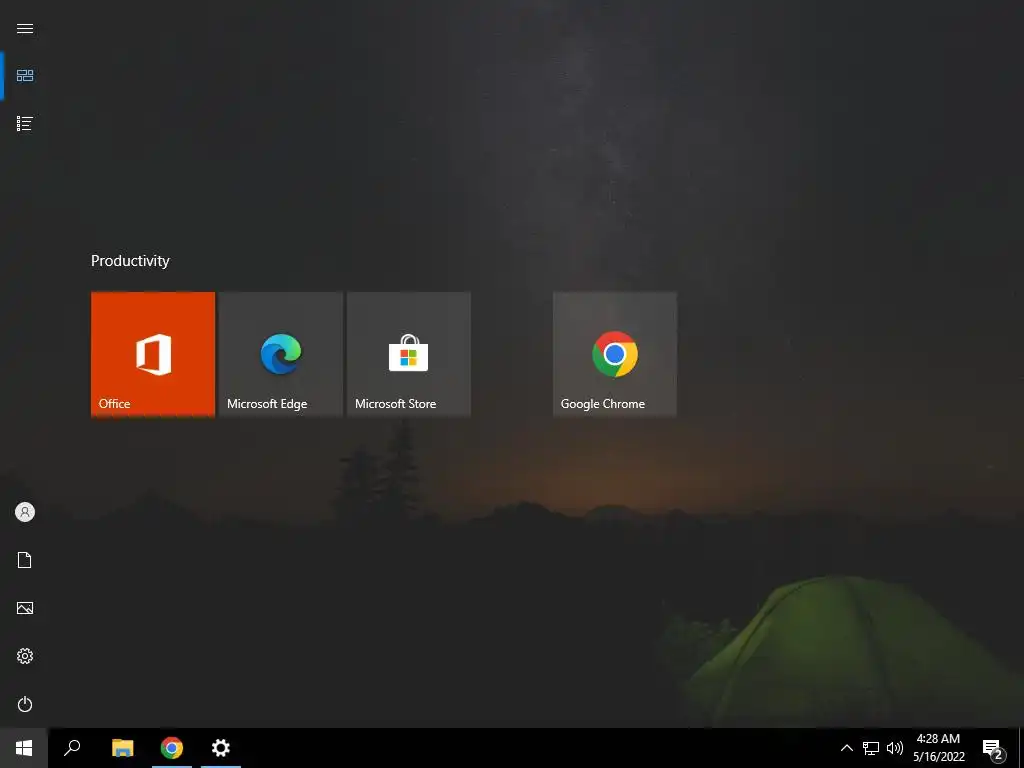Switch to Google Chrome on the taskbar
Viewport: 1024px width, 768px height.
point(172,748)
